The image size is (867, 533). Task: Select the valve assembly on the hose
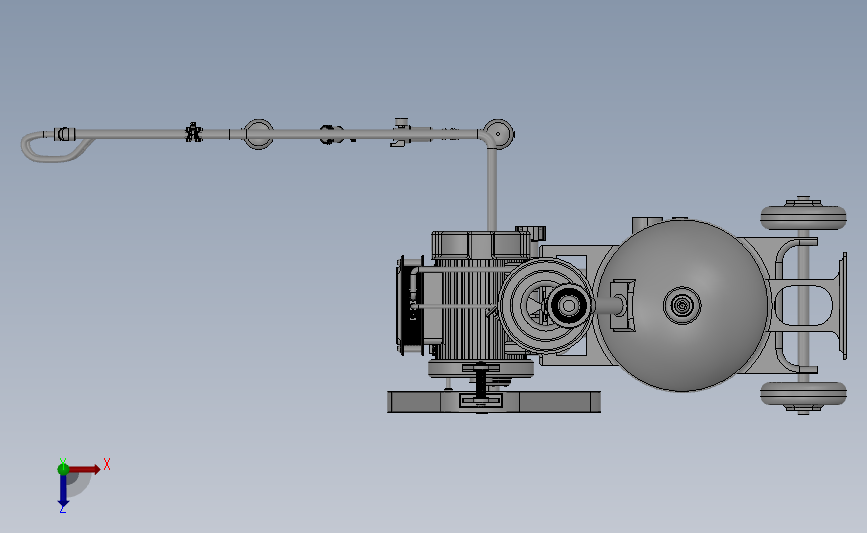[x=410, y=133]
